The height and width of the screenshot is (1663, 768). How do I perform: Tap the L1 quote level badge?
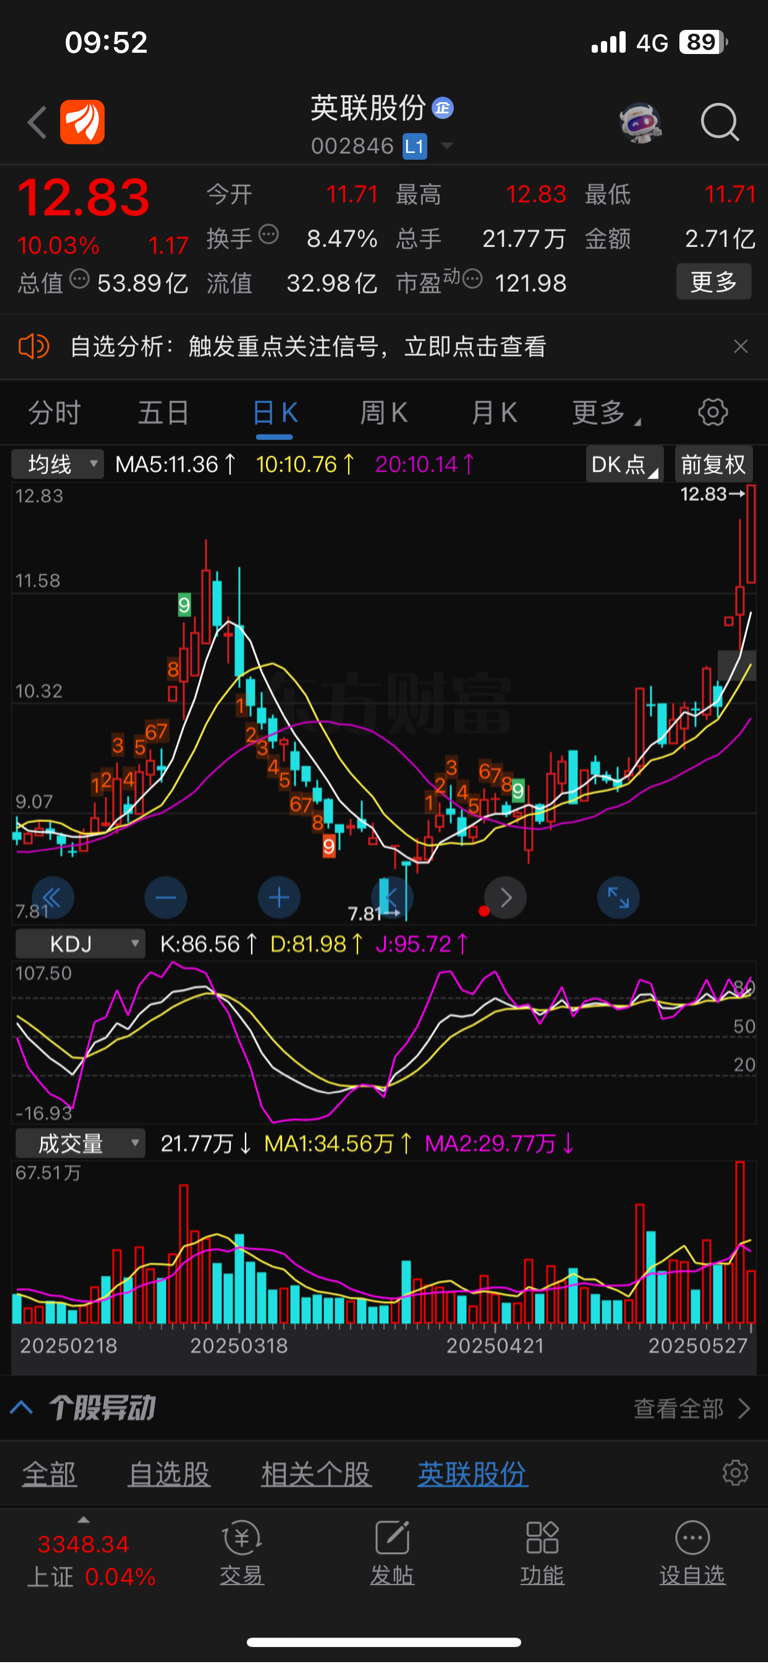(415, 147)
